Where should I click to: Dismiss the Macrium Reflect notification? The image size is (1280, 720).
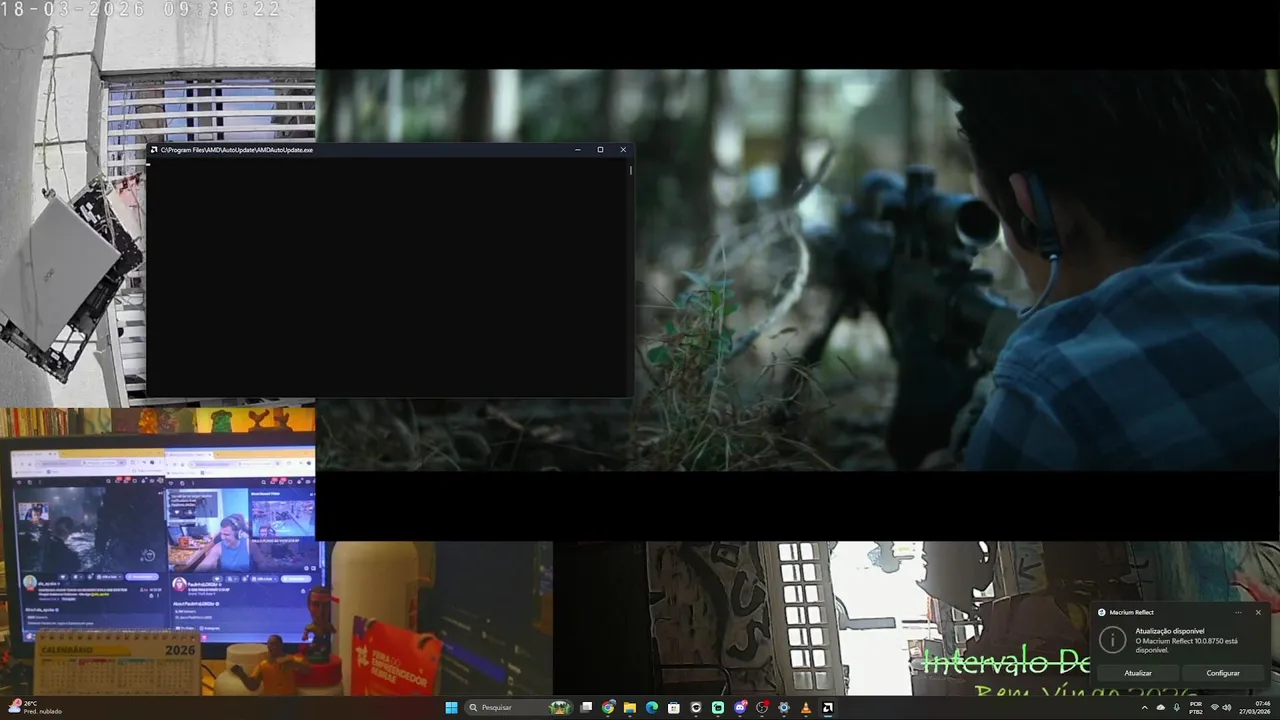tap(1258, 612)
